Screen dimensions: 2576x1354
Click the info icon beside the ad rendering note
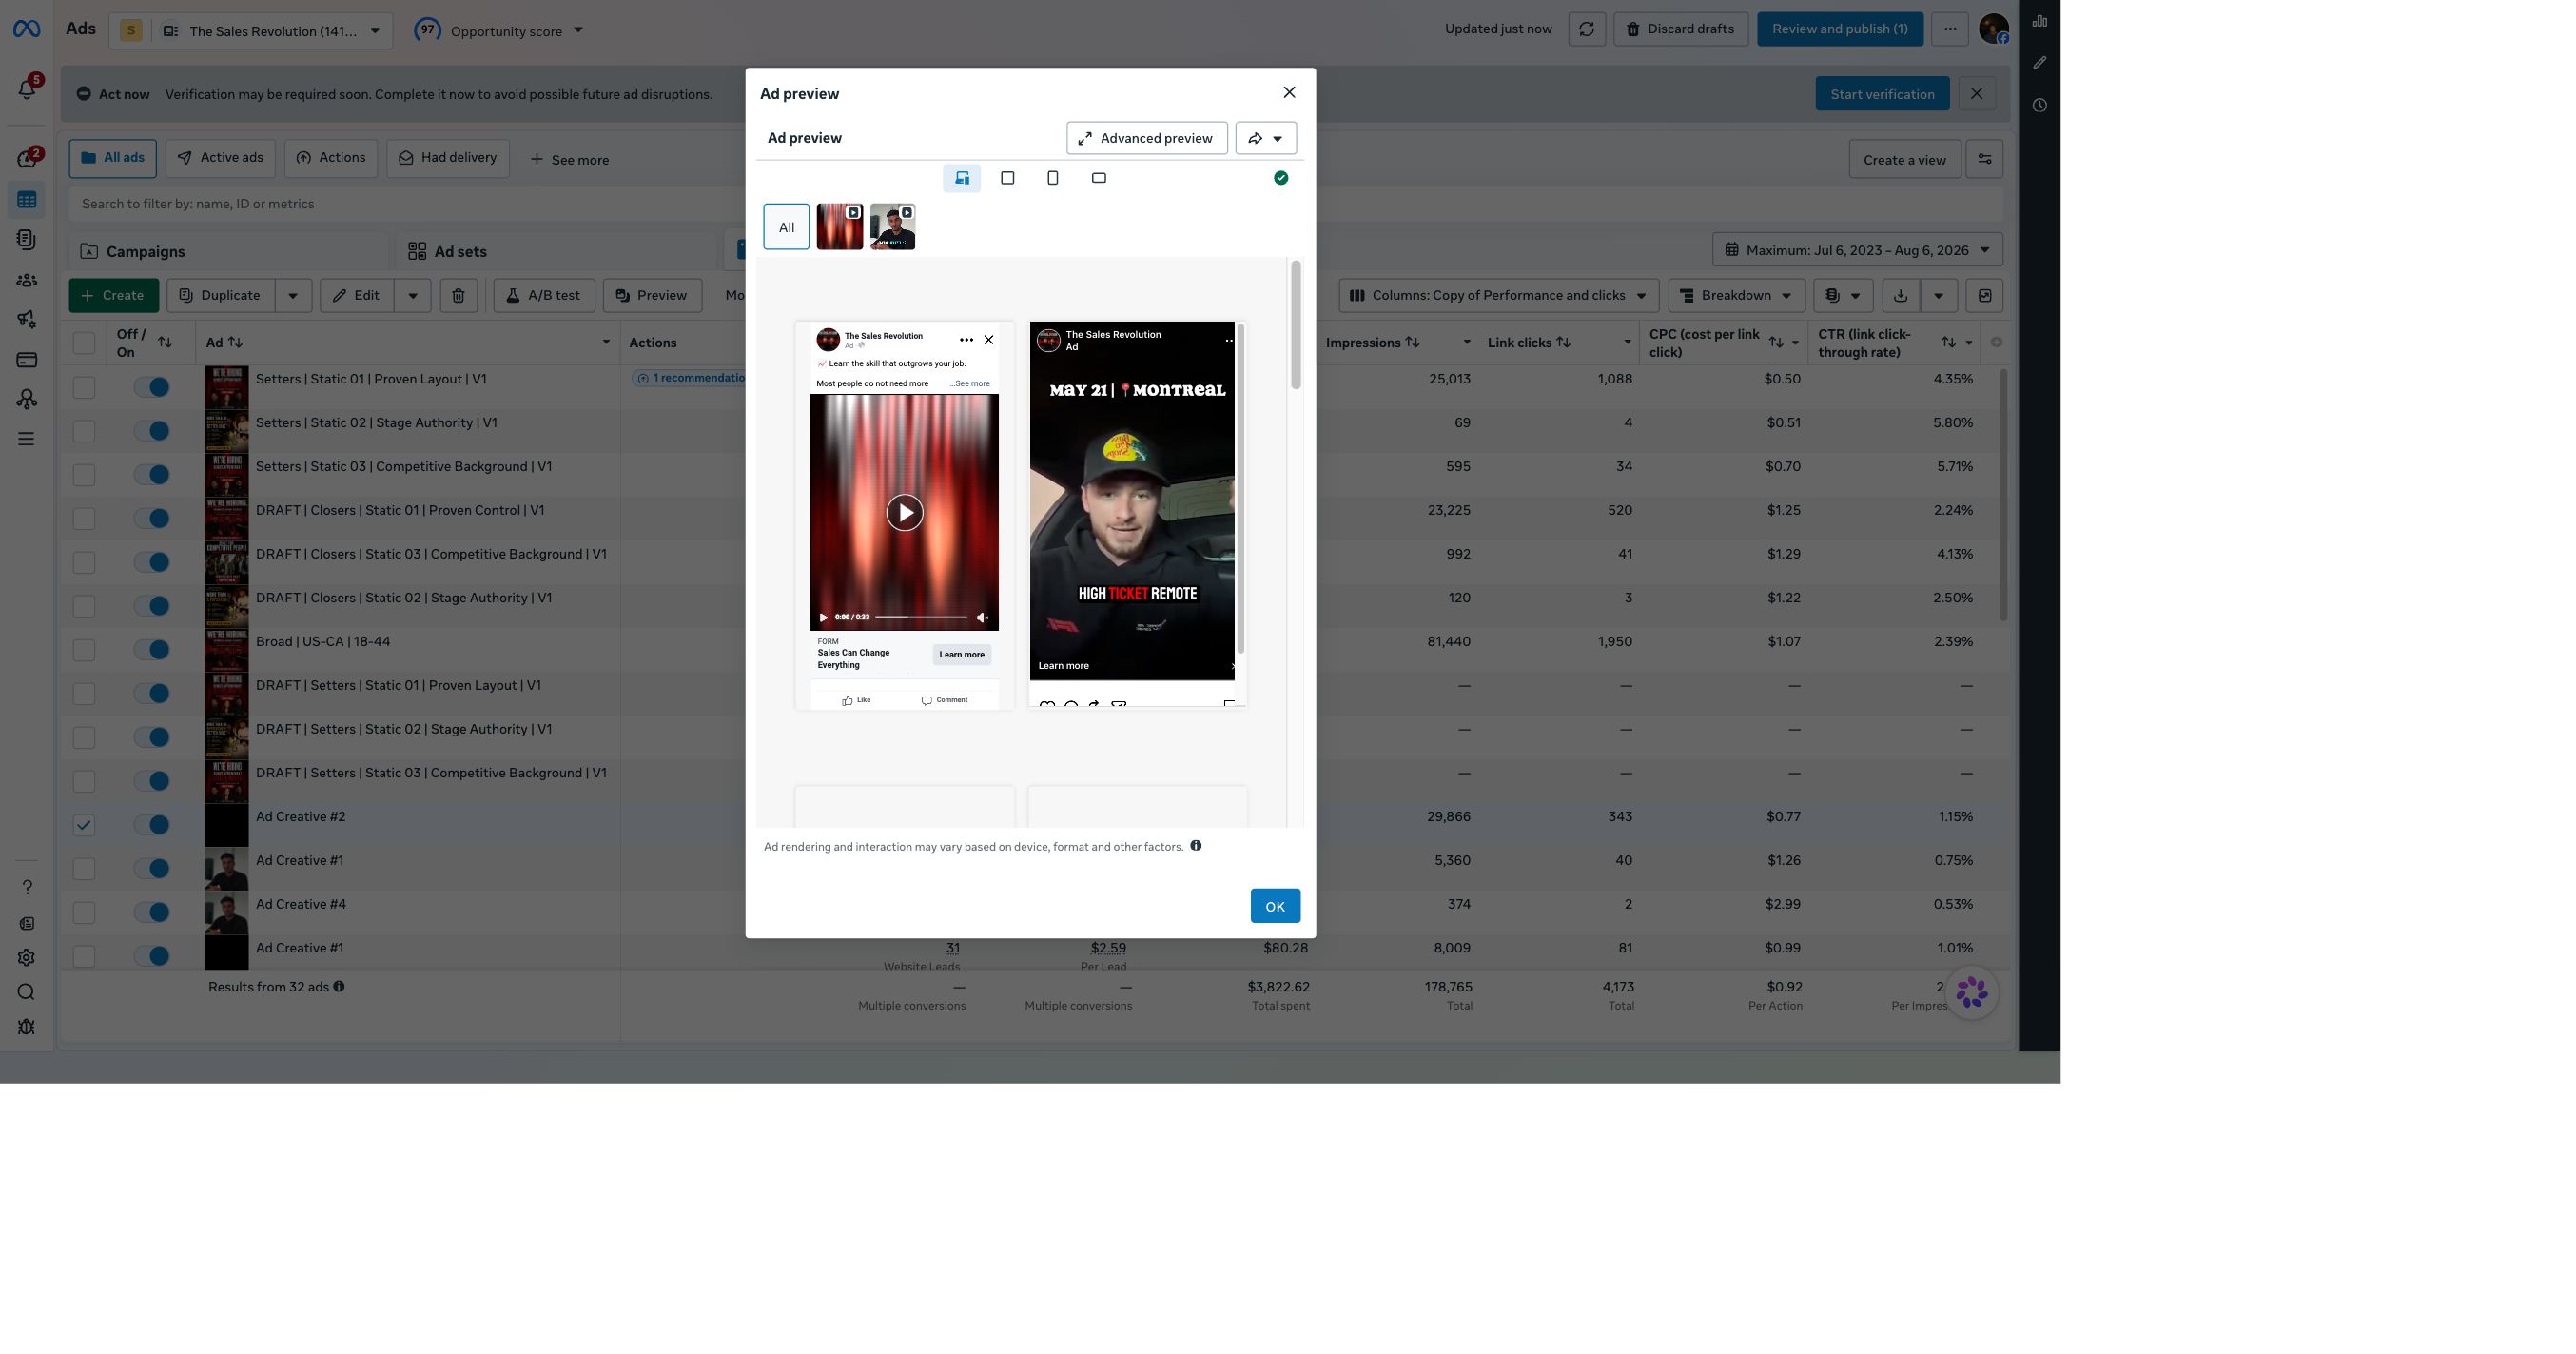point(1196,846)
